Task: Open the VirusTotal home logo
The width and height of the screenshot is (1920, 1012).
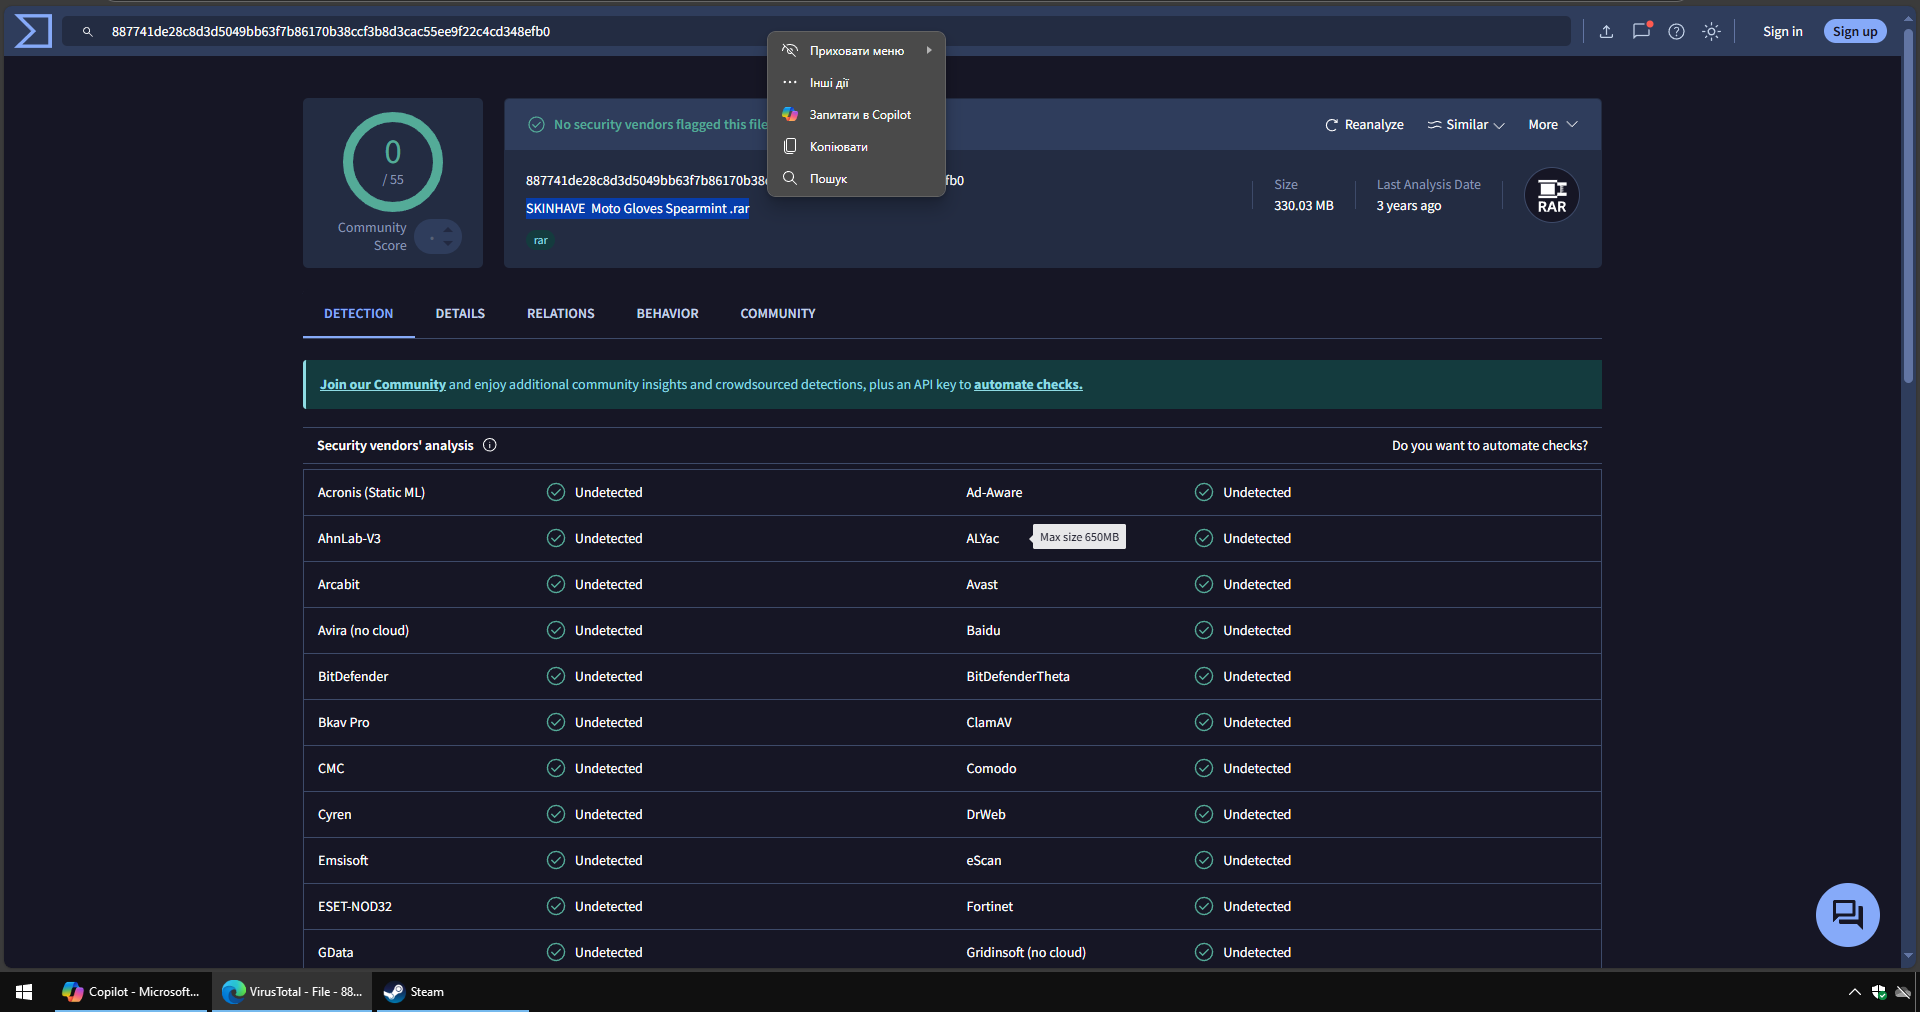Action: point(33,31)
